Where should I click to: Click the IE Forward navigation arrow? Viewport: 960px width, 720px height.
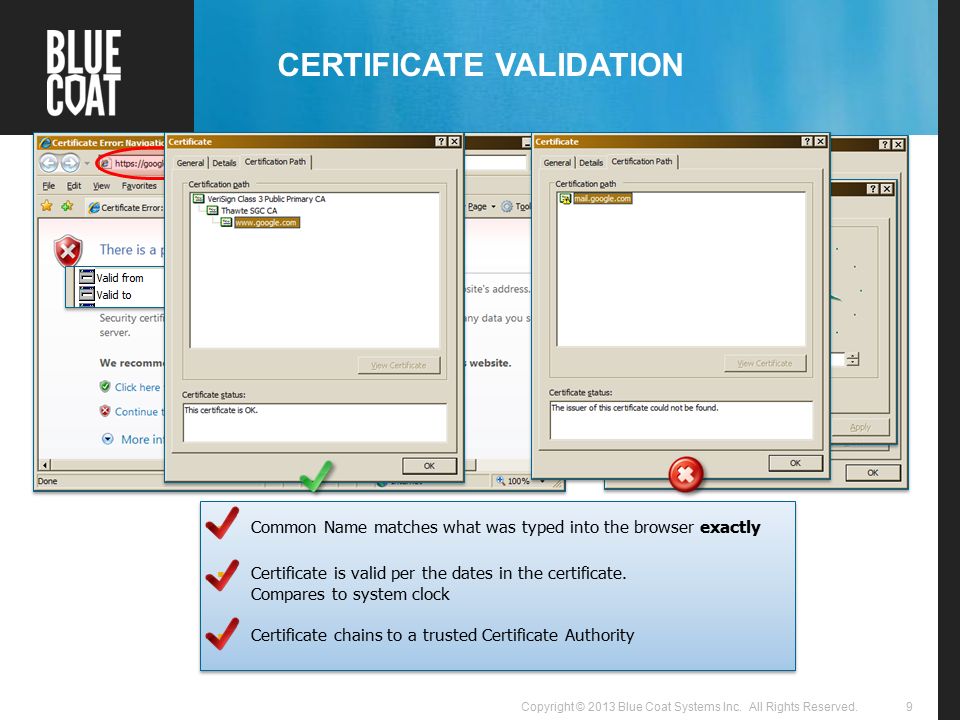(70, 163)
